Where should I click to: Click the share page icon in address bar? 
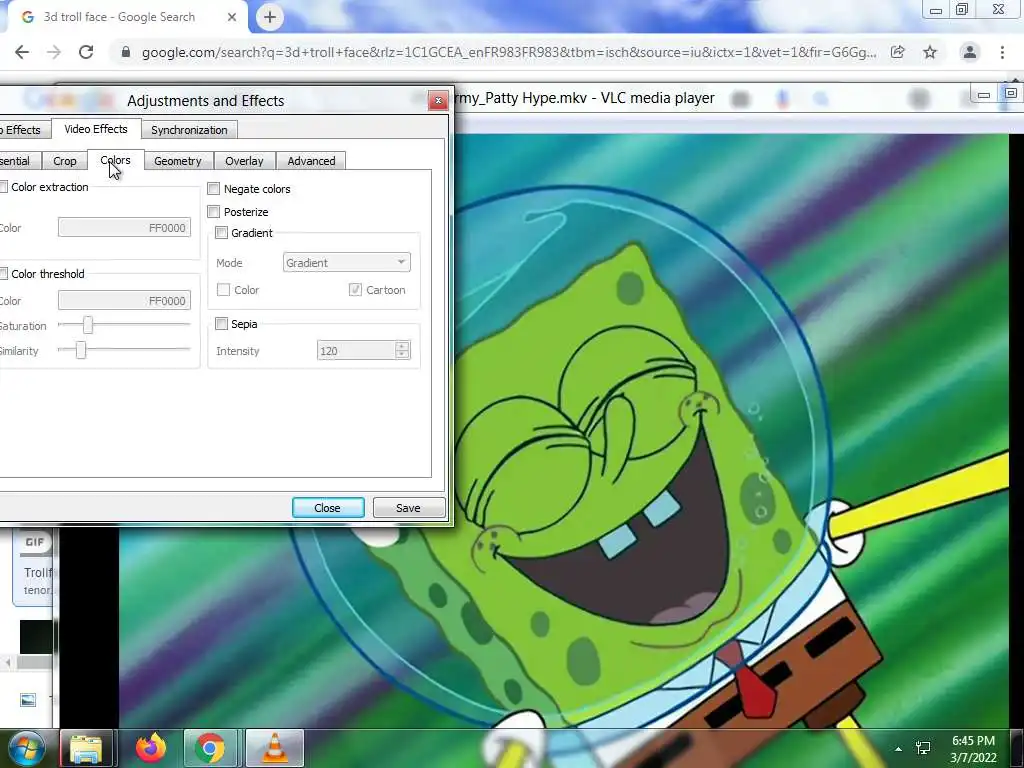click(x=898, y=52)
